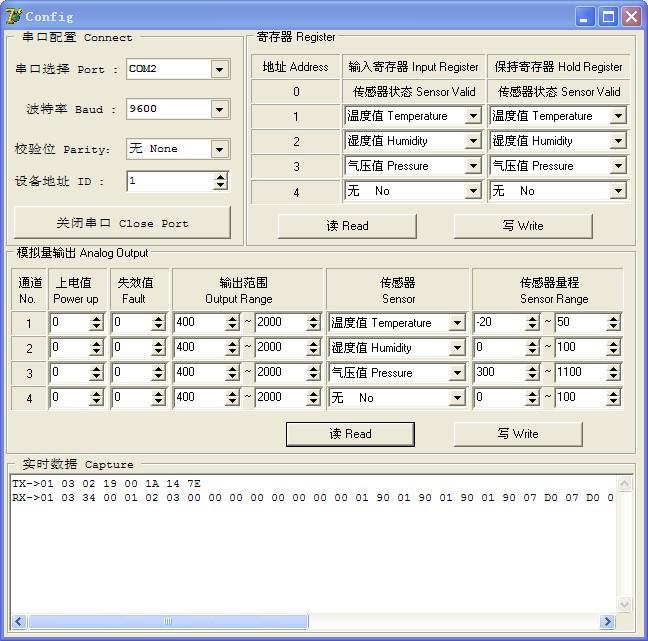
Task: Click channel 4 Fault value field
Action: pyautogui.click(x=131, y=398)
